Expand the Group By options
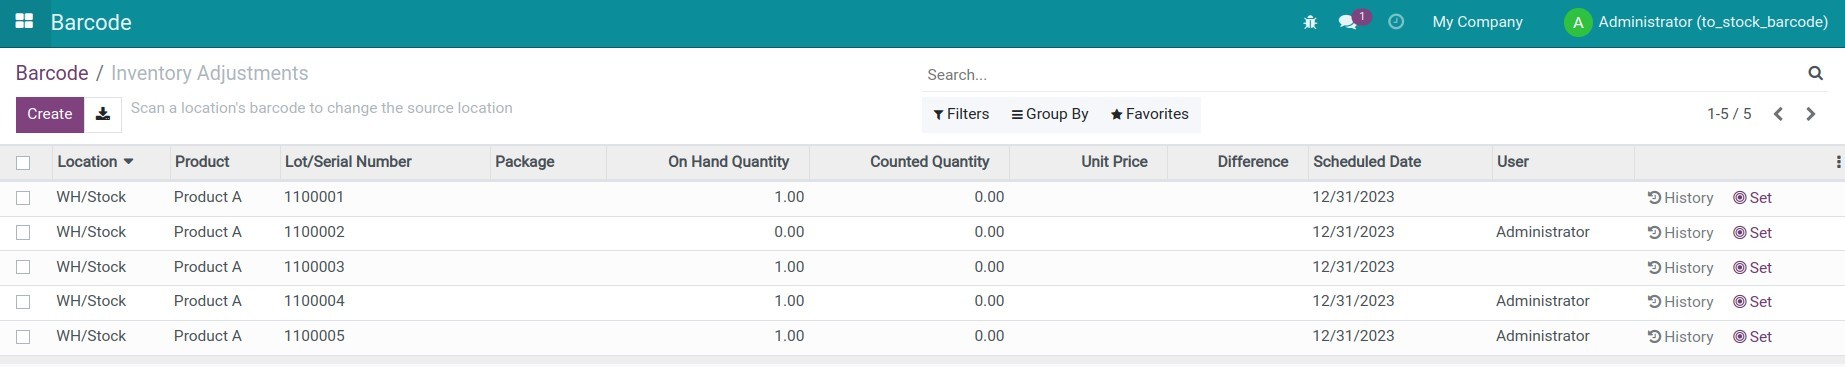The height and width of the screenshot is (367, 1845). (1050, 114)
